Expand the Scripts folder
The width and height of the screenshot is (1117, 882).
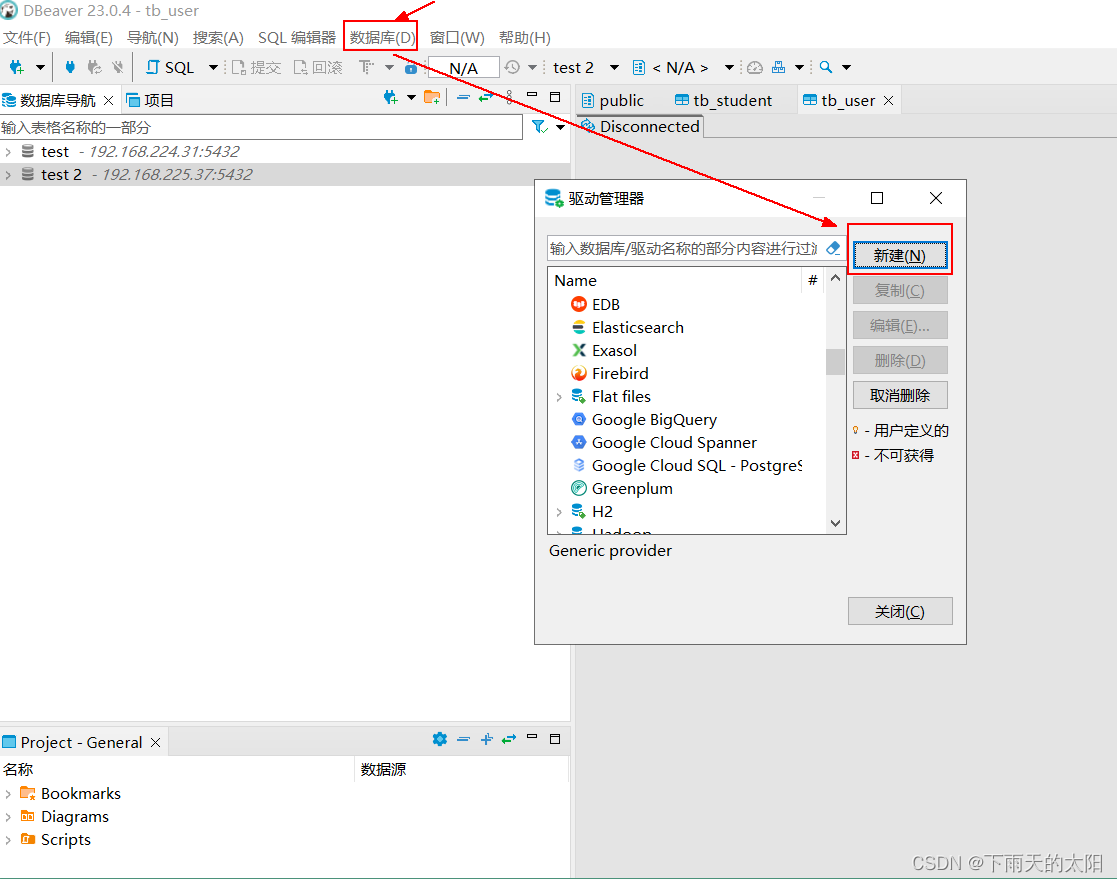click(x=8, y=839)
